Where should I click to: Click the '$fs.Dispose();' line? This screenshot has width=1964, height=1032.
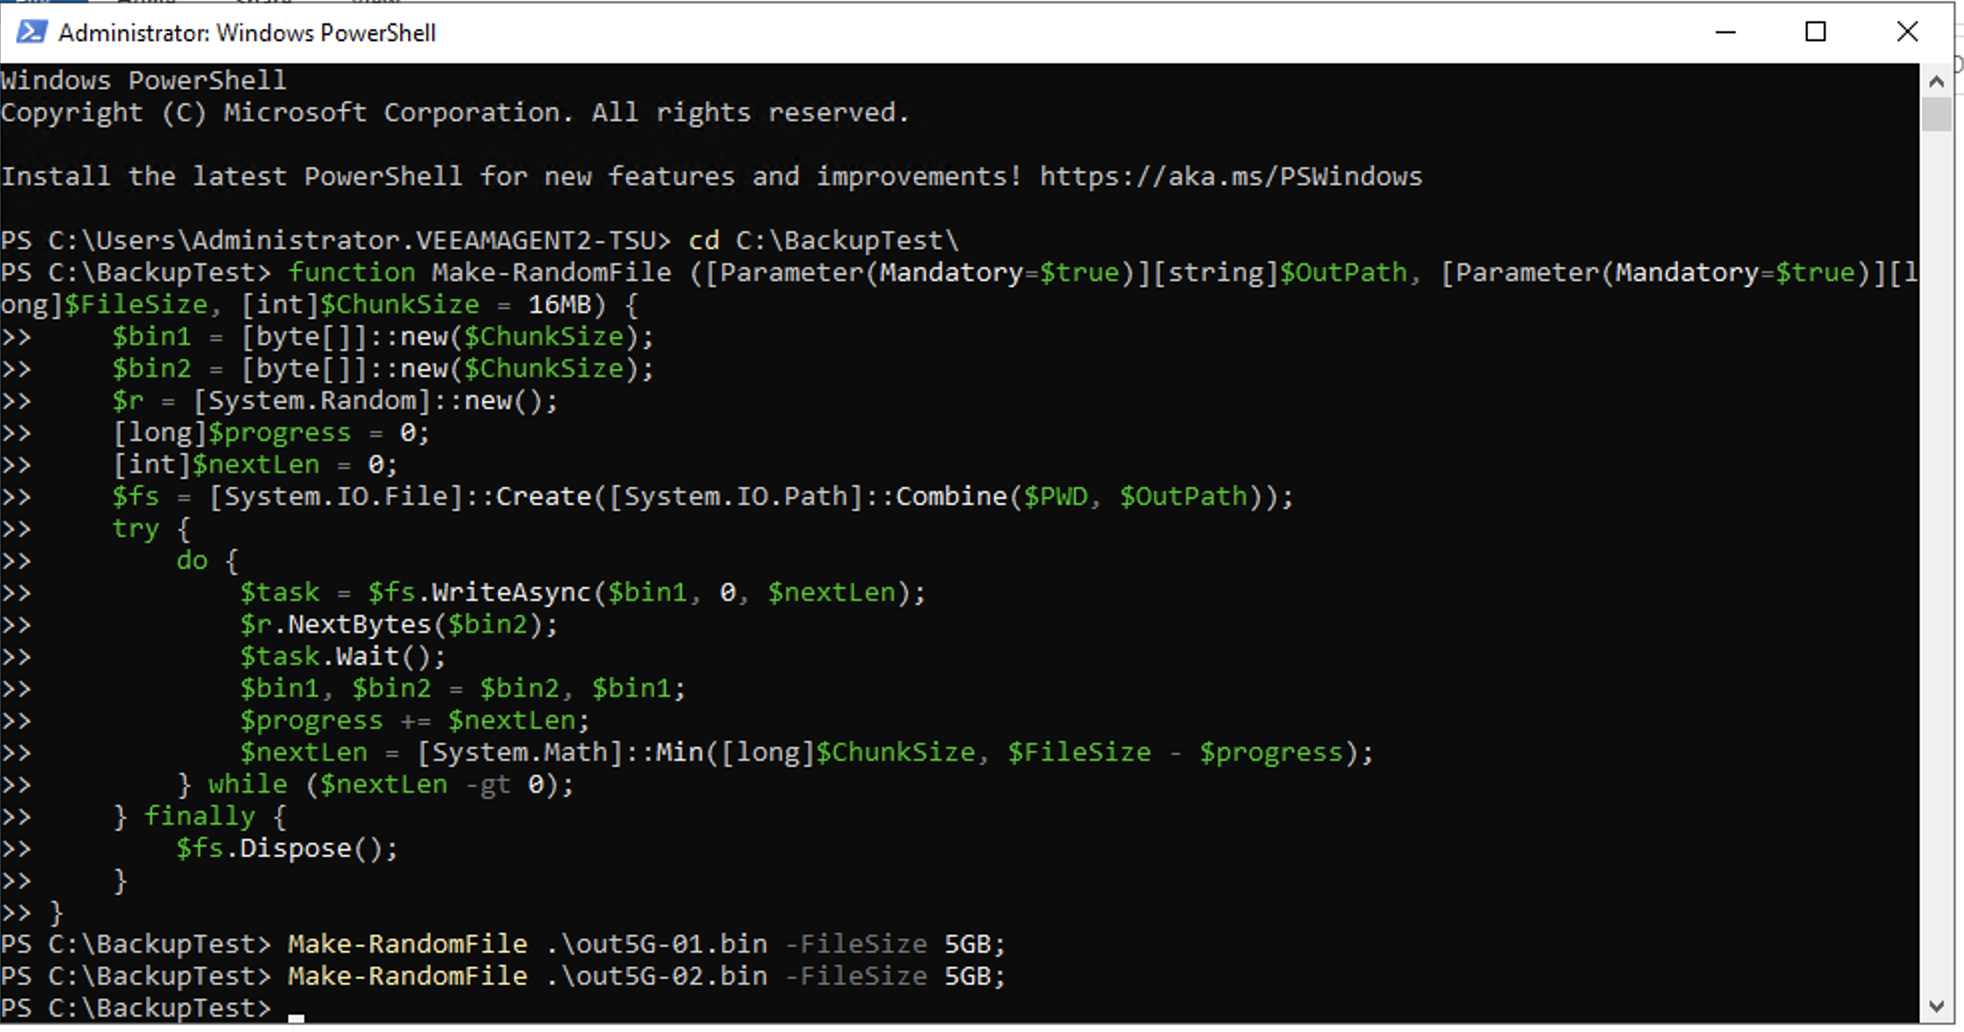pyautogui.click(x=287, y=848)
